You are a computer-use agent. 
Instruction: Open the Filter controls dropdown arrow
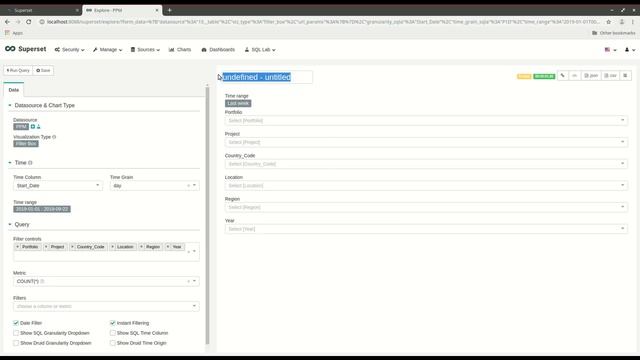click(x=194, y=251)
